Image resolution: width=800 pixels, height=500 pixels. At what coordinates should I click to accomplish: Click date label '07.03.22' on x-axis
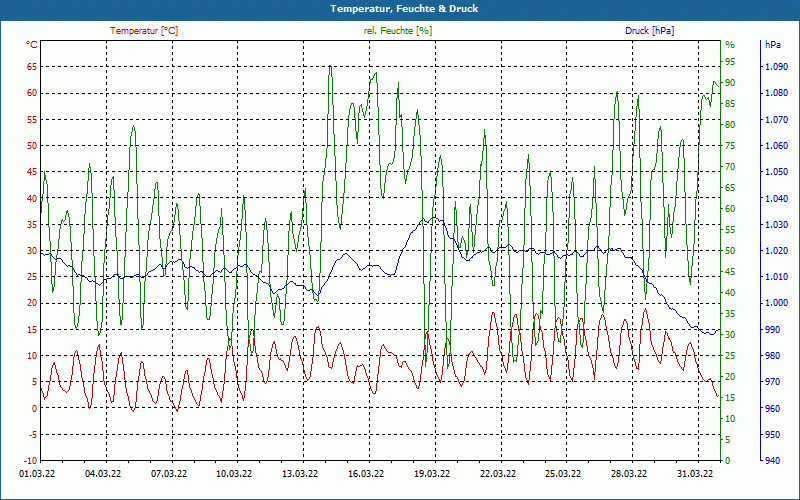[169, 473]
